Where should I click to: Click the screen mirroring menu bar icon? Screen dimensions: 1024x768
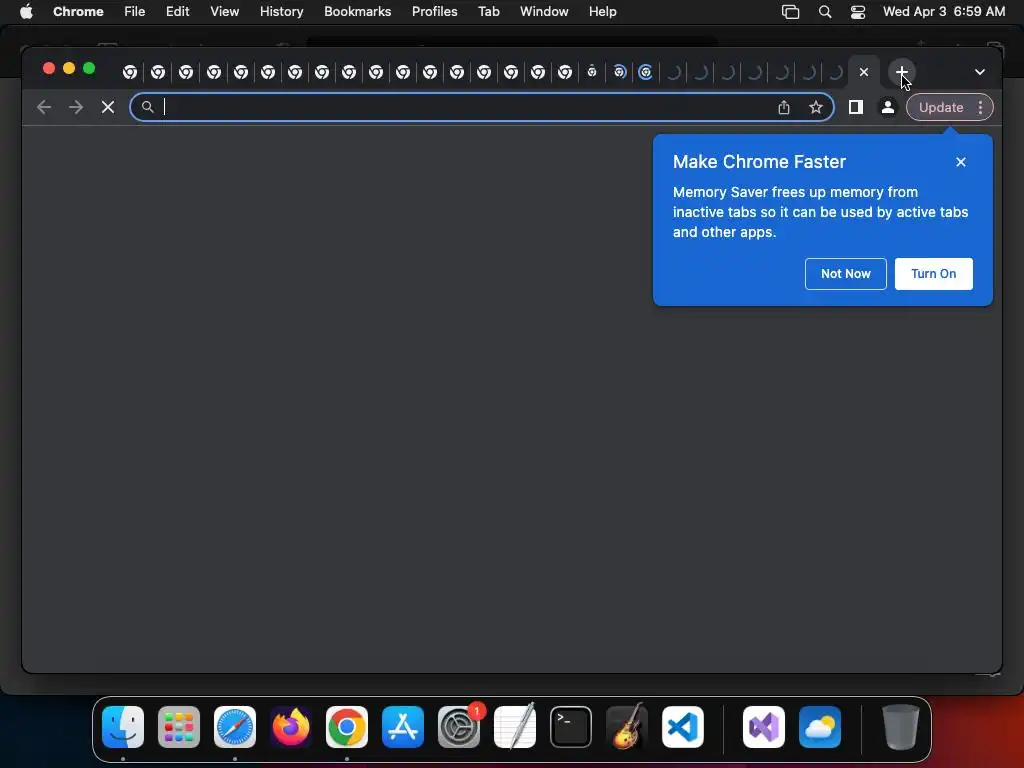click(x=790, y=12)
